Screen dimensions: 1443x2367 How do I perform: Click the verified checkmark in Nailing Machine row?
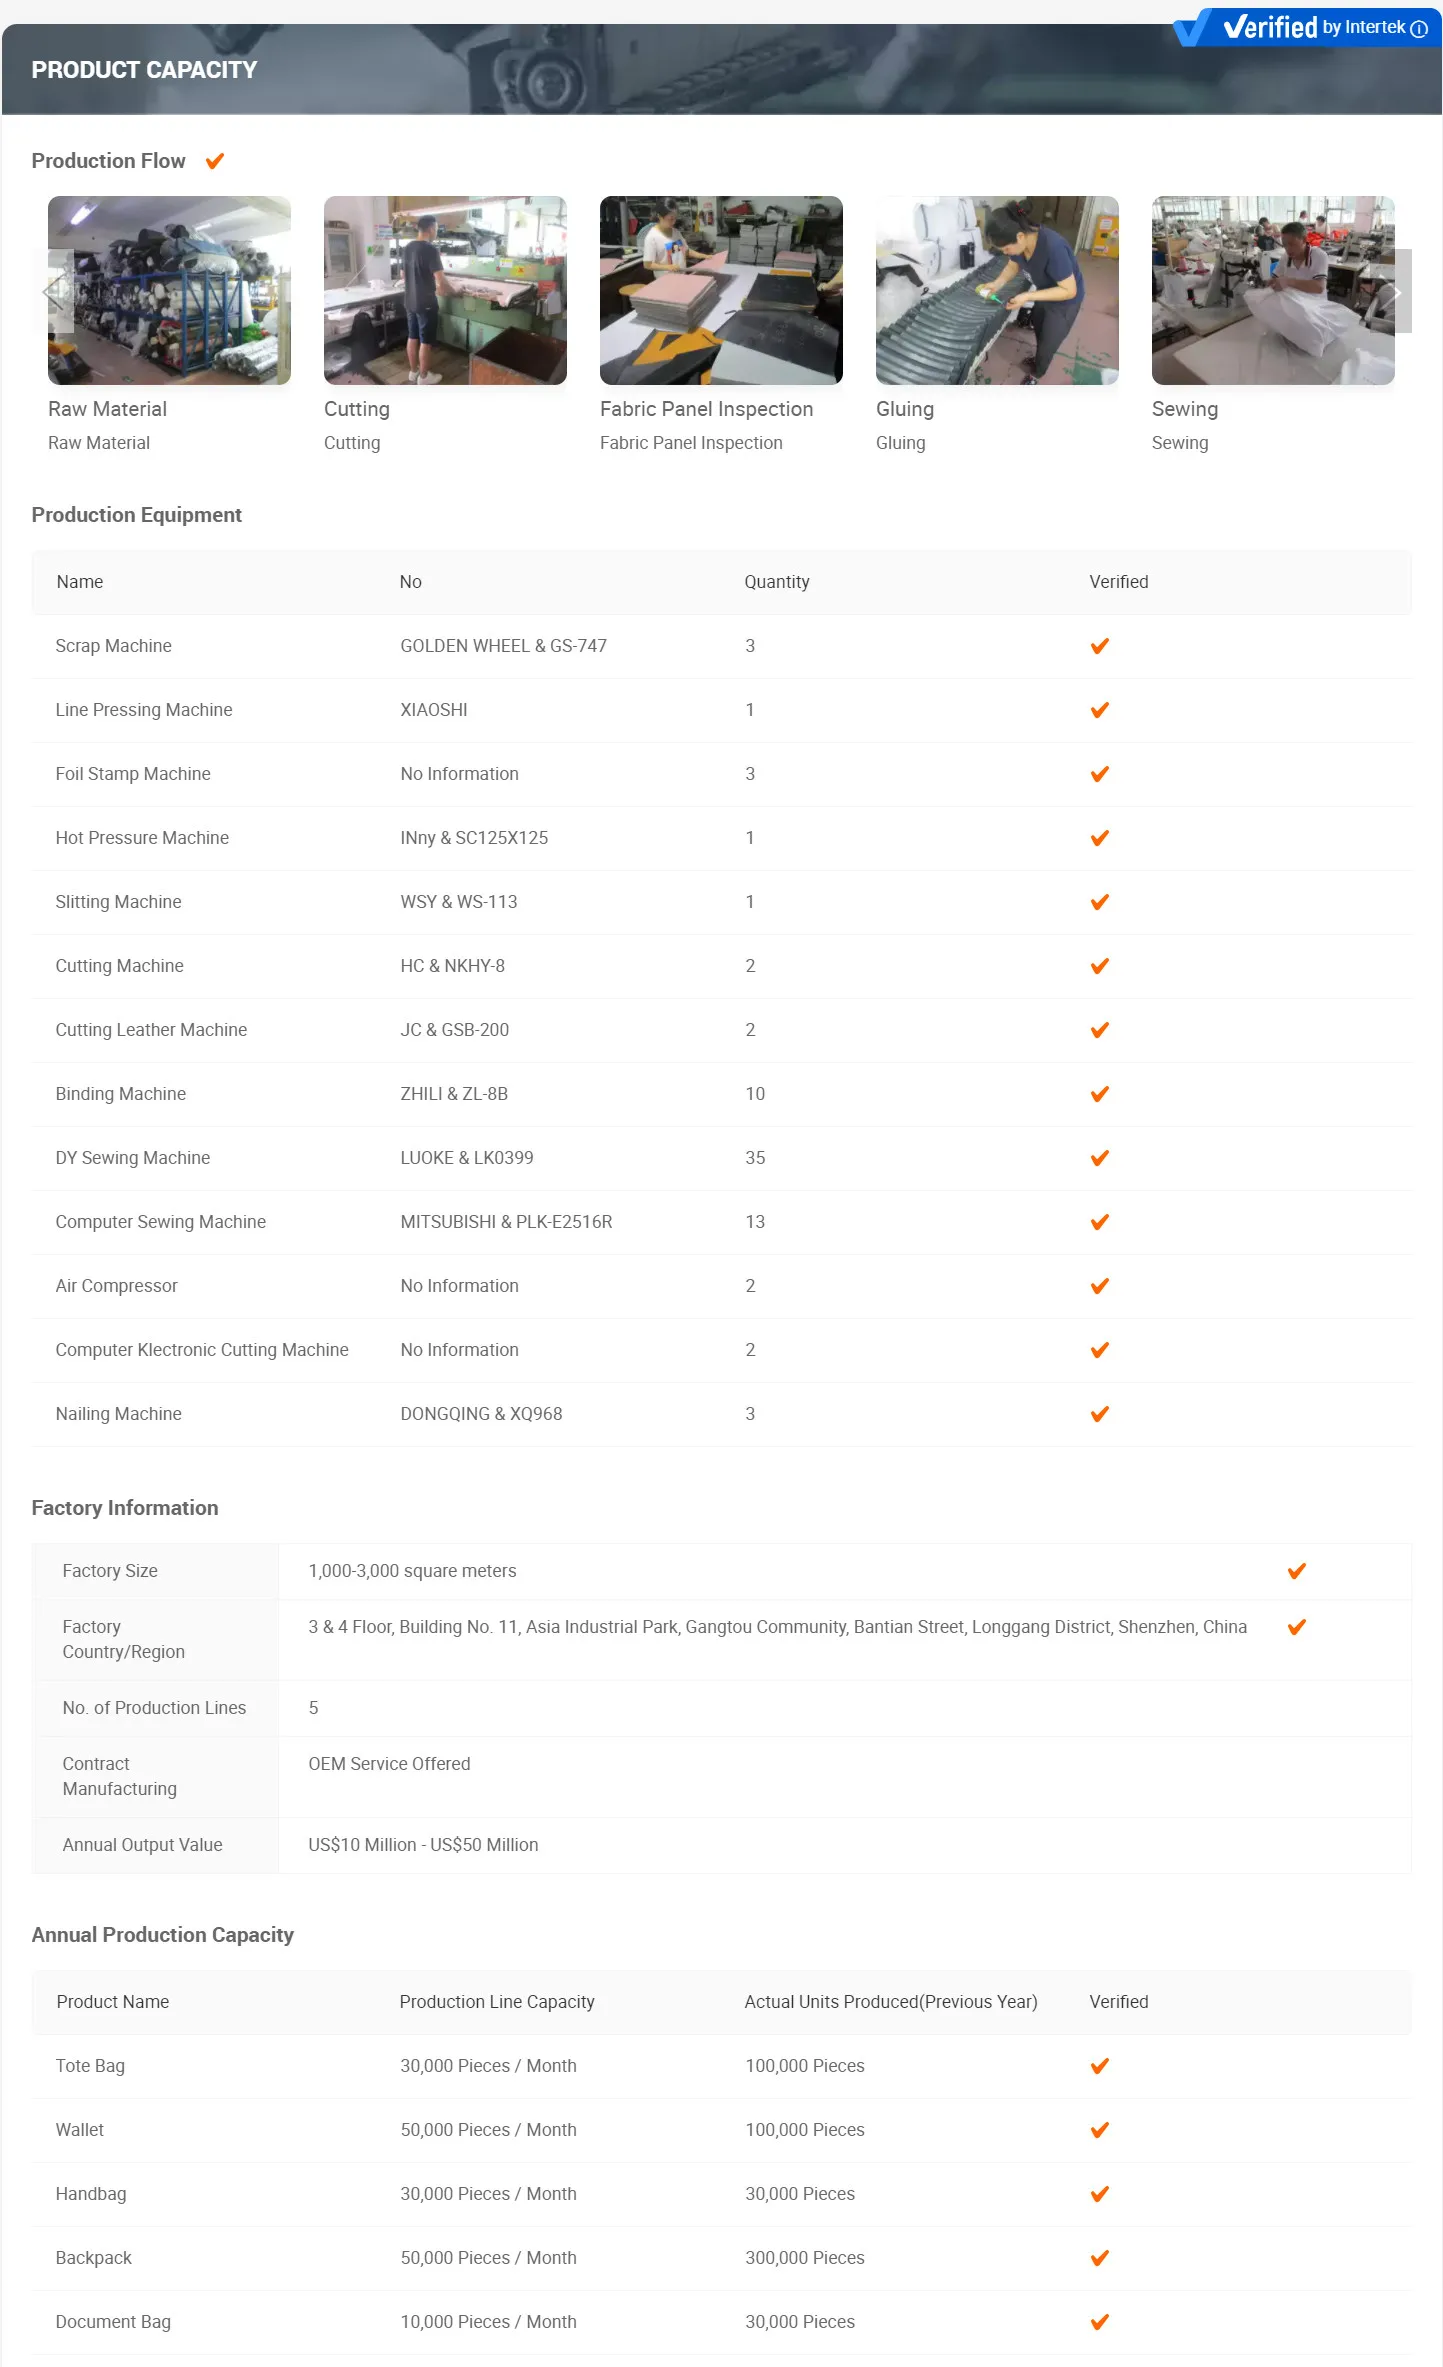[1099, 1414]
